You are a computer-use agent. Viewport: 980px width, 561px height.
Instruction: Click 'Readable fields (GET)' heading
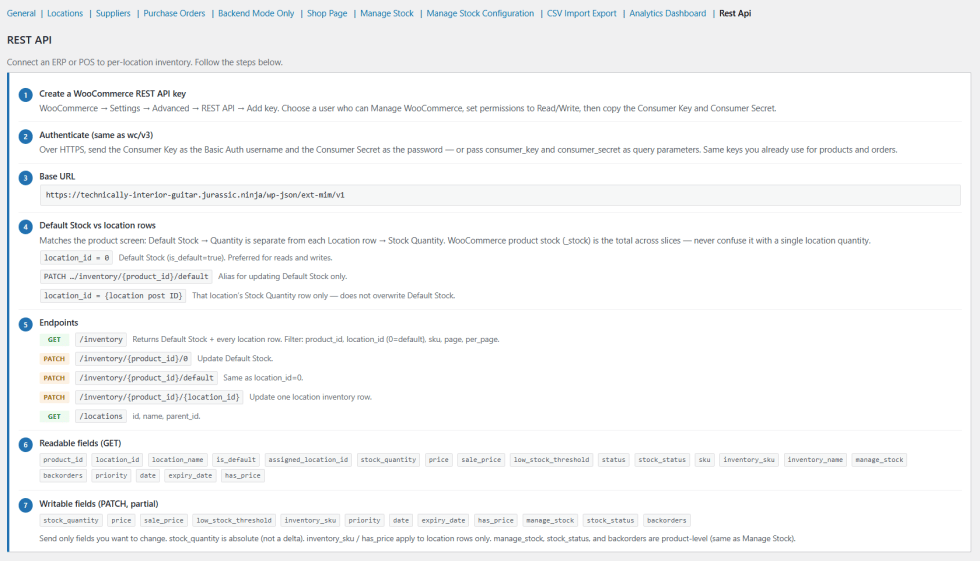[80, 444]
